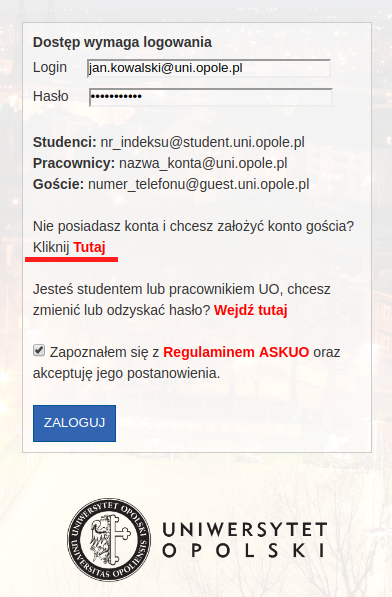Click the Uniwersytet Opolski round seal logo

tap(109, 540)
